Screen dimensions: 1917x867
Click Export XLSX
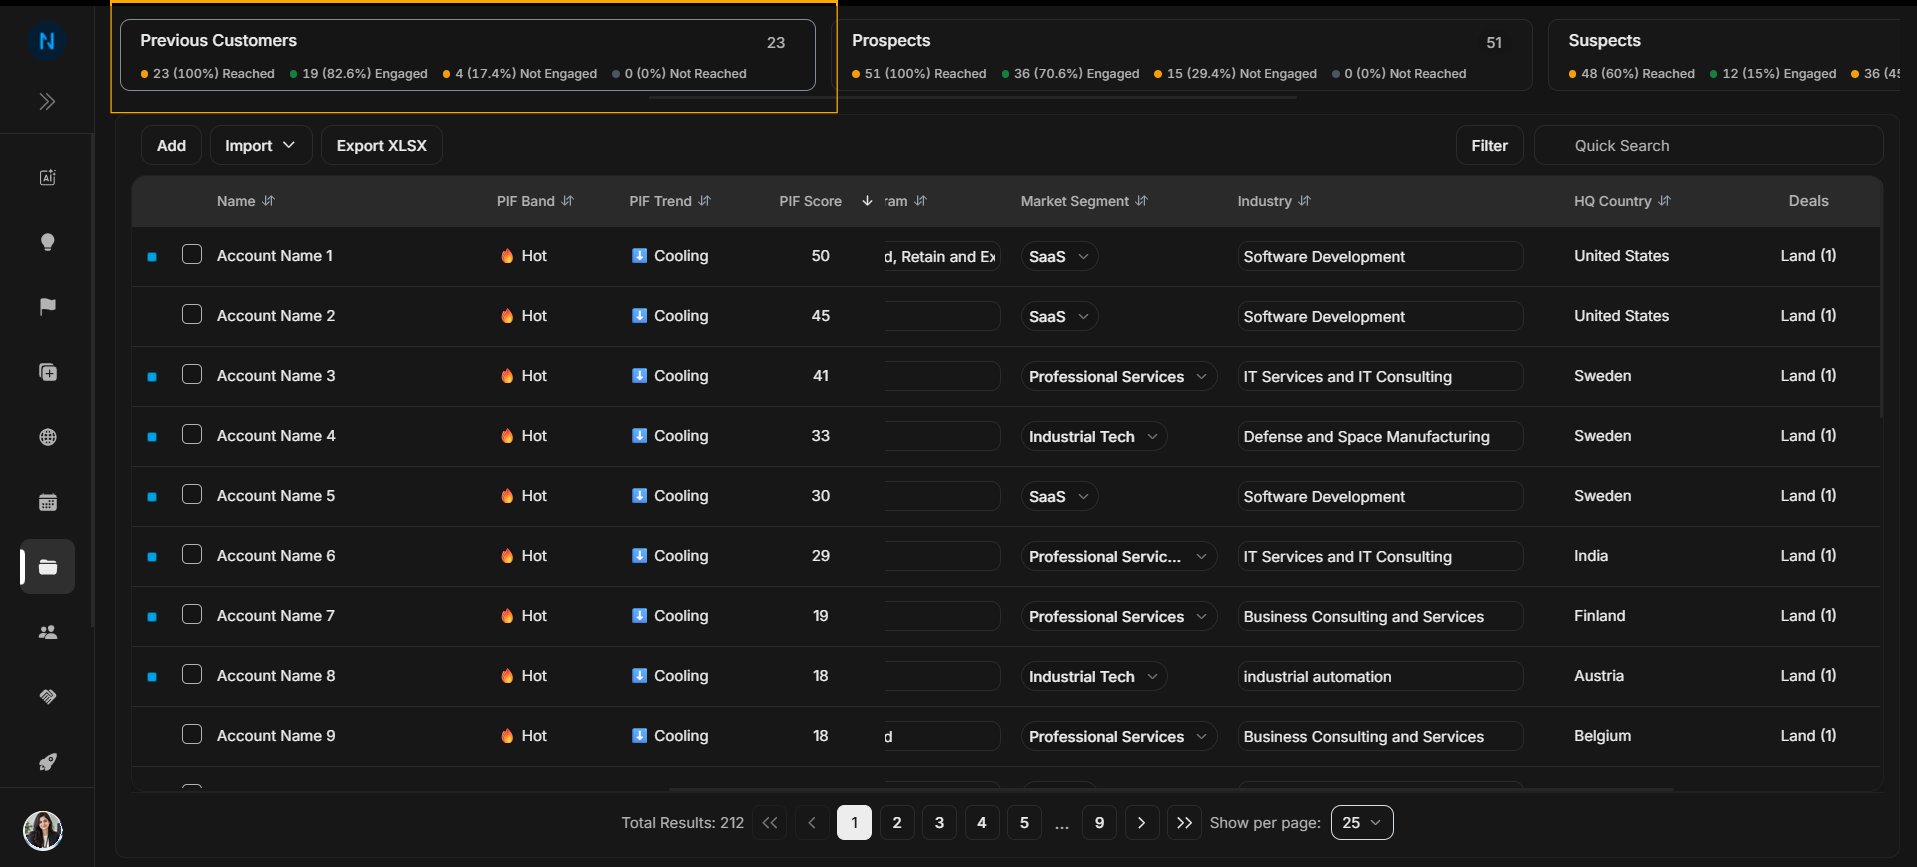point(382,146)
